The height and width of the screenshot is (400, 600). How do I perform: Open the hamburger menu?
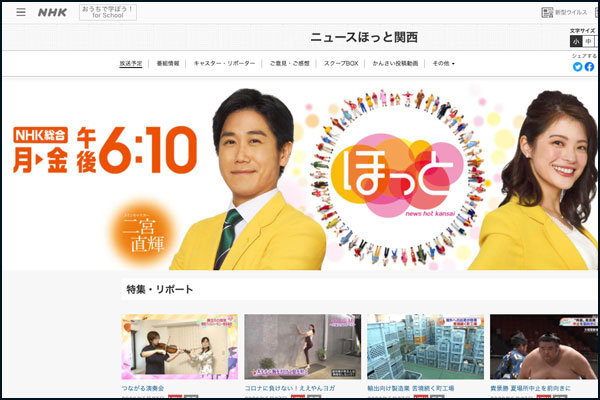(x=21, y=12)
